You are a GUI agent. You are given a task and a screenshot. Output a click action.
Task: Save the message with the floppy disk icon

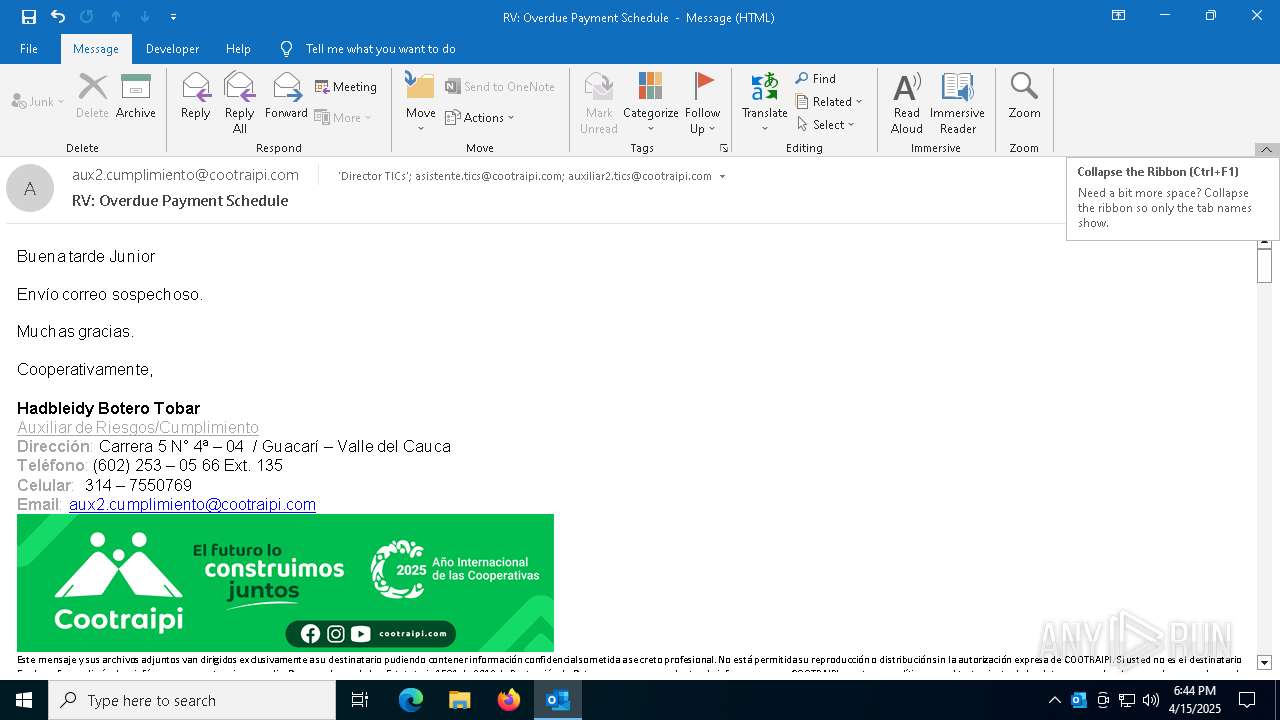tap(29, 17)
